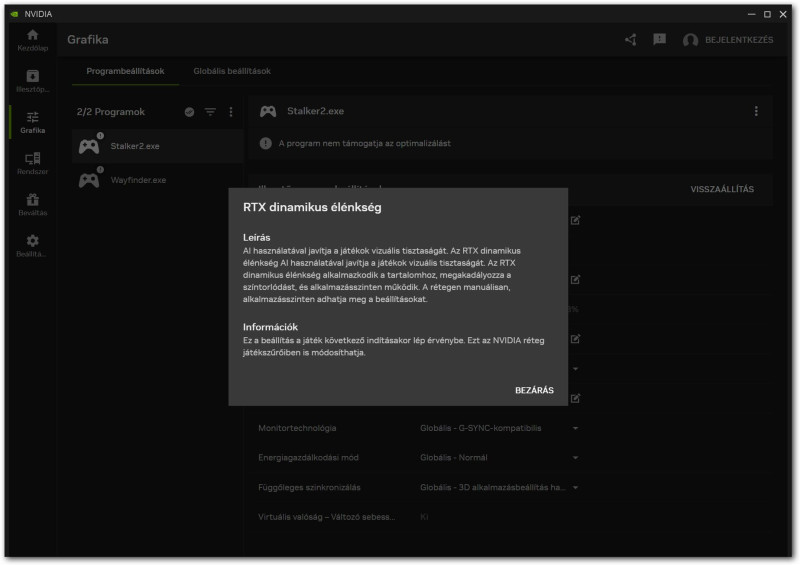Open the Illesztőprogramok drivers section

[x=33, y=81]
